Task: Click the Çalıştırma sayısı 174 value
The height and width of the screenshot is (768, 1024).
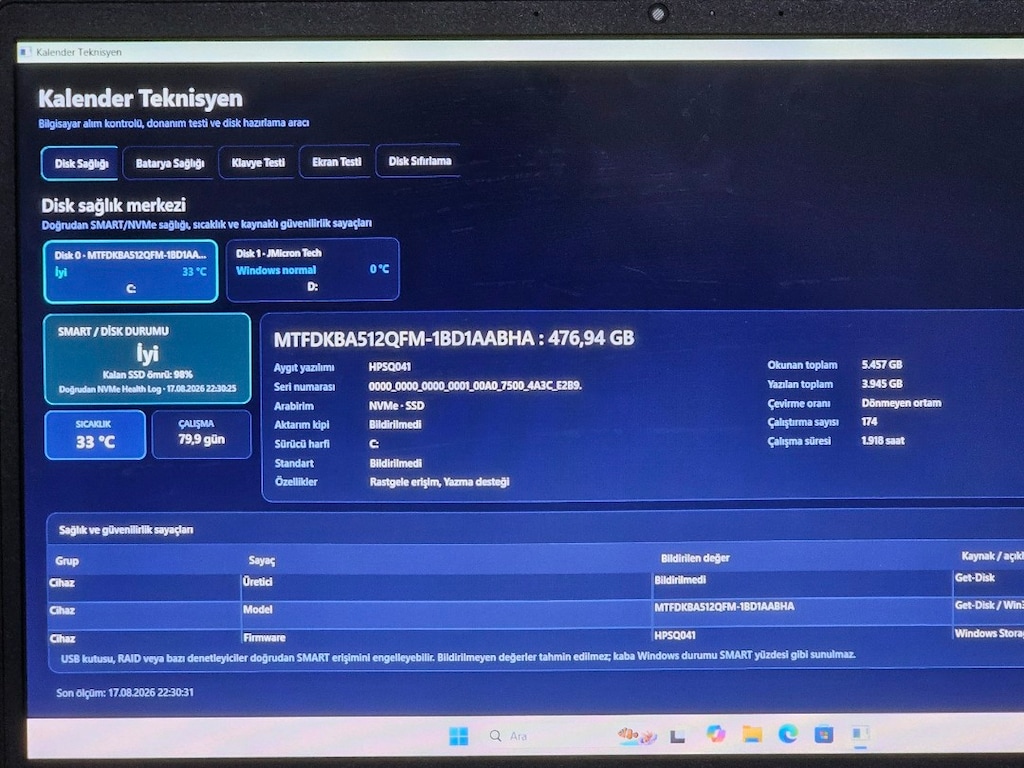Action: [x=869, y=421]
